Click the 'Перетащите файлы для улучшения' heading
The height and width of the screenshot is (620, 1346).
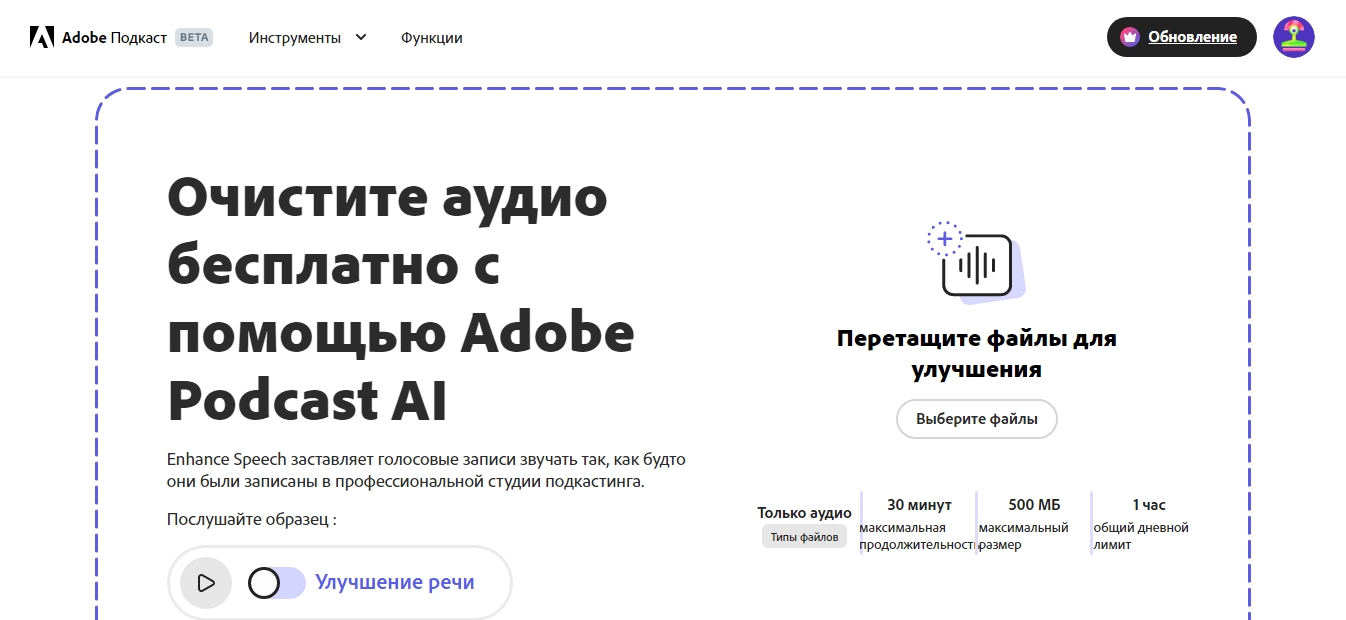(x=976, y=354)
